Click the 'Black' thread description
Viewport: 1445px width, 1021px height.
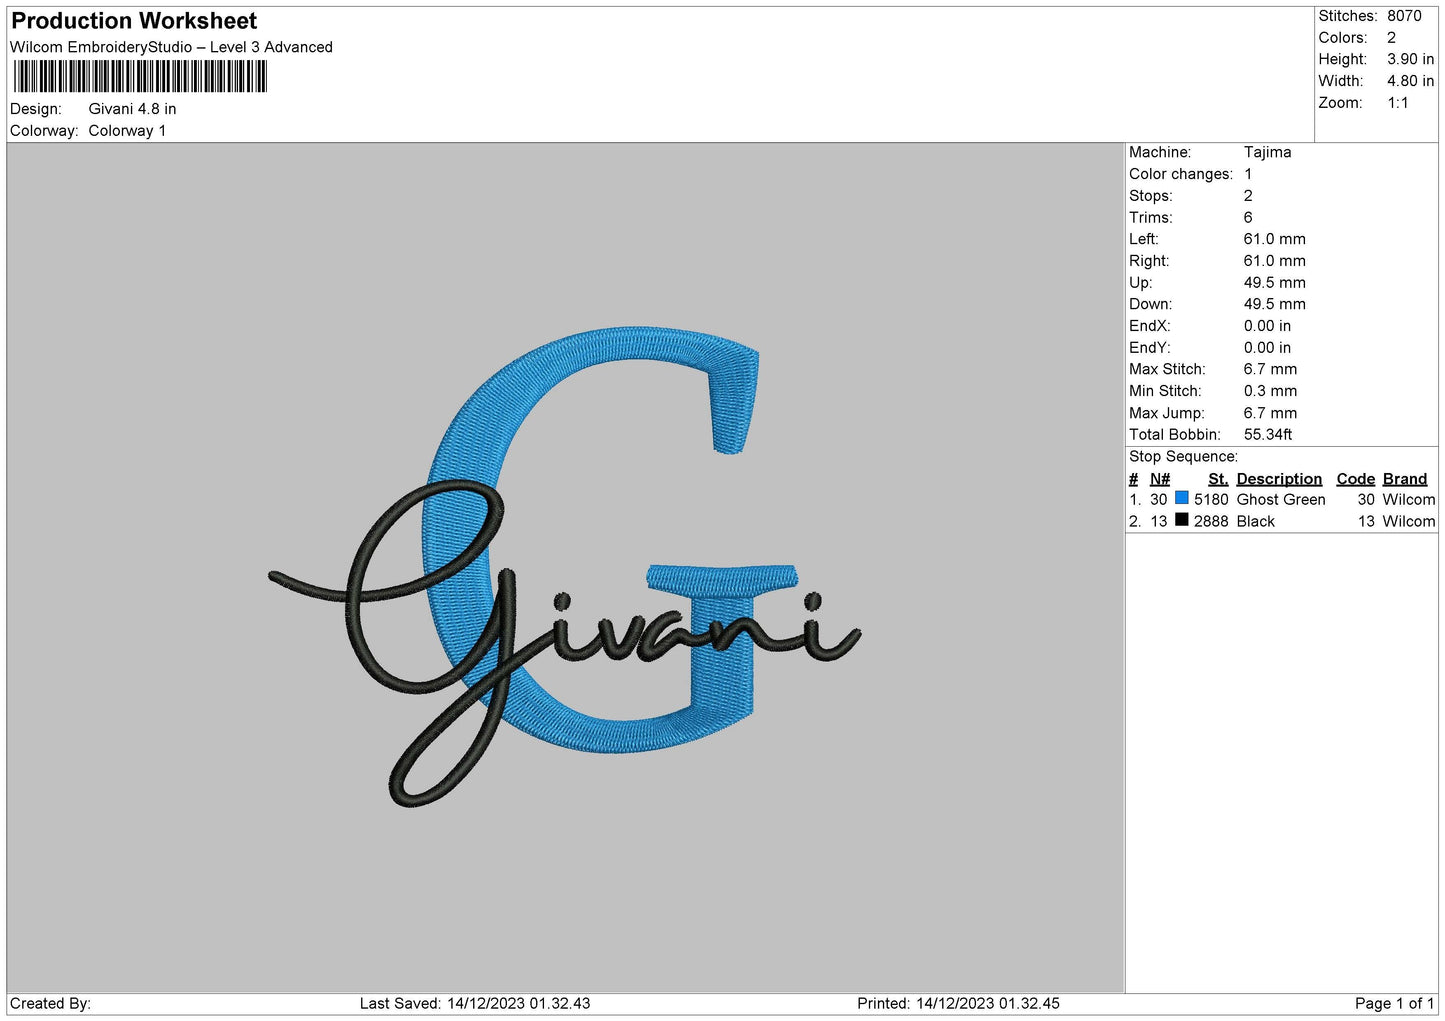click(x=1256, y=522)
